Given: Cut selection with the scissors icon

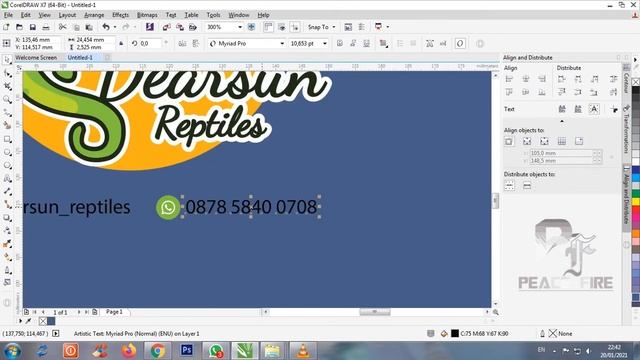Looking at the screenshot, I should coord(62,27).
